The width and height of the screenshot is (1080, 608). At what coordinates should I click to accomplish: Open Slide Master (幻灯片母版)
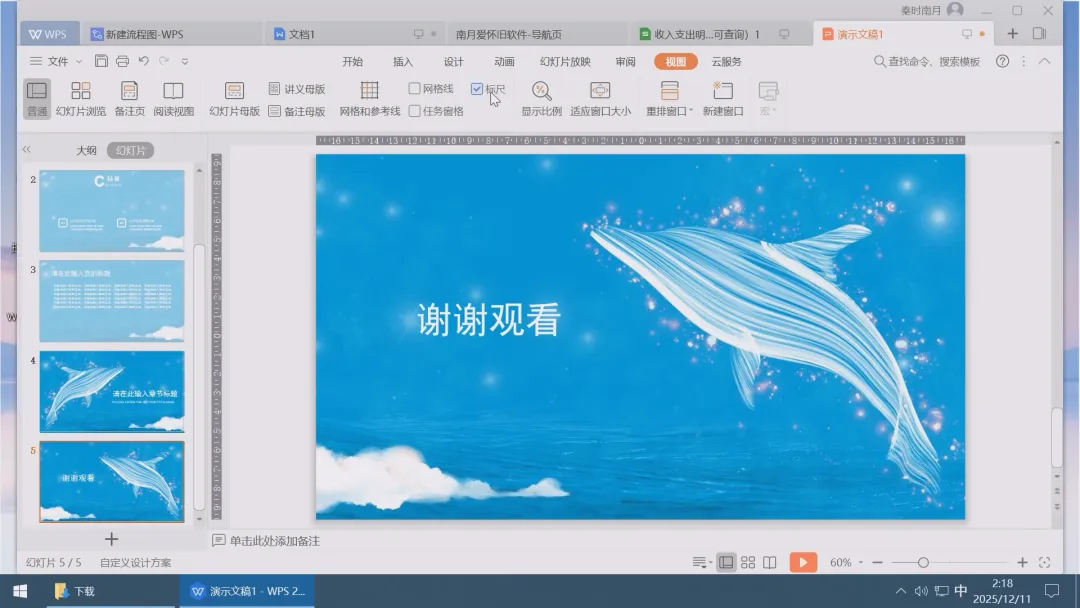(234, 98)
